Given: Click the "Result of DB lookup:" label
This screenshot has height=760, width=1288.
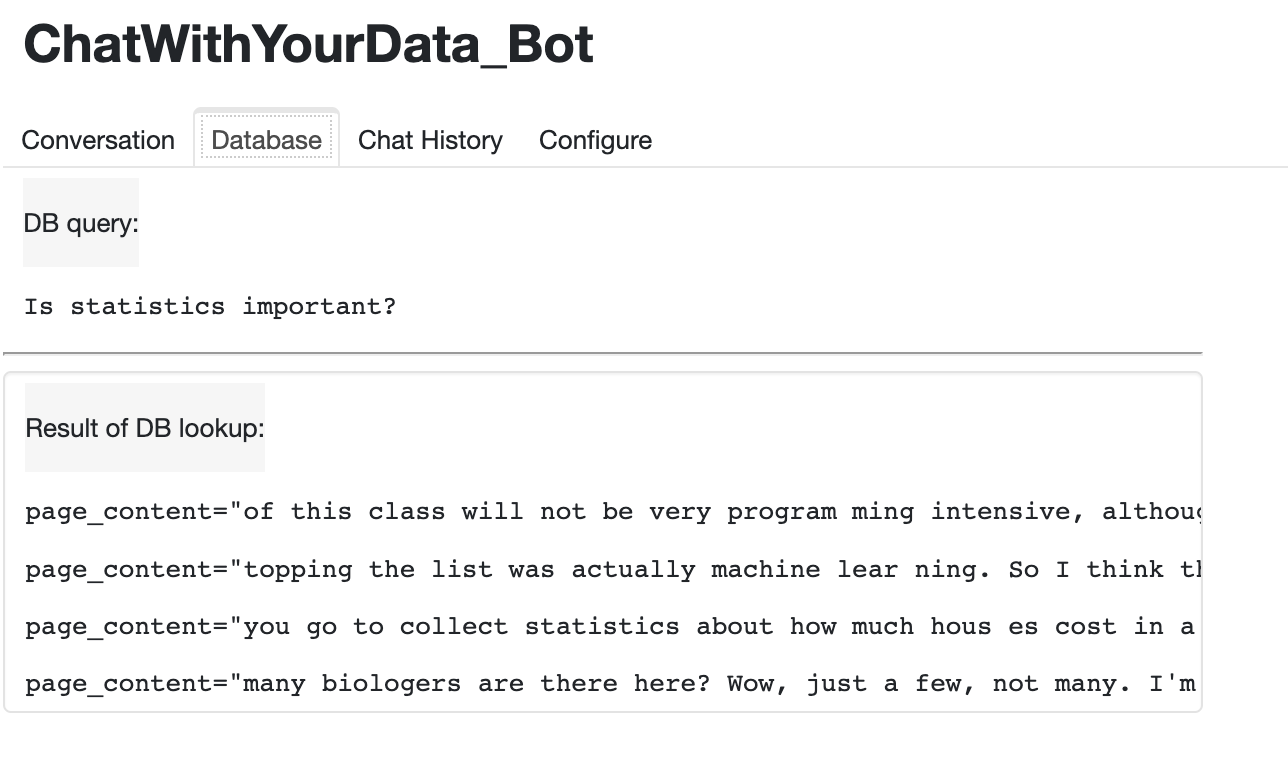Looking at the screenshot, I should click(145, 428).
